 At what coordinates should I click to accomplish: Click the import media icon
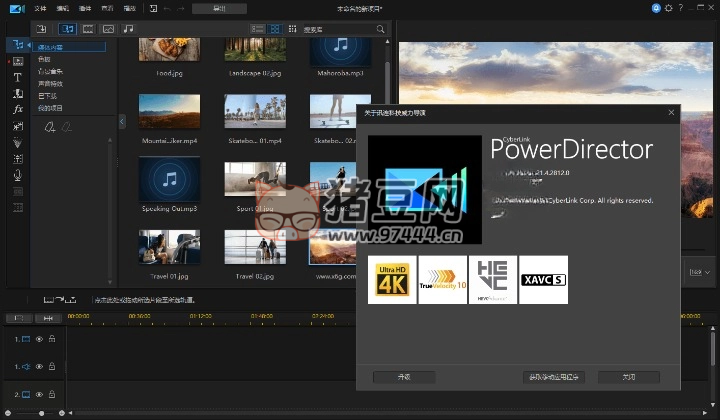[x=41, y=30]
